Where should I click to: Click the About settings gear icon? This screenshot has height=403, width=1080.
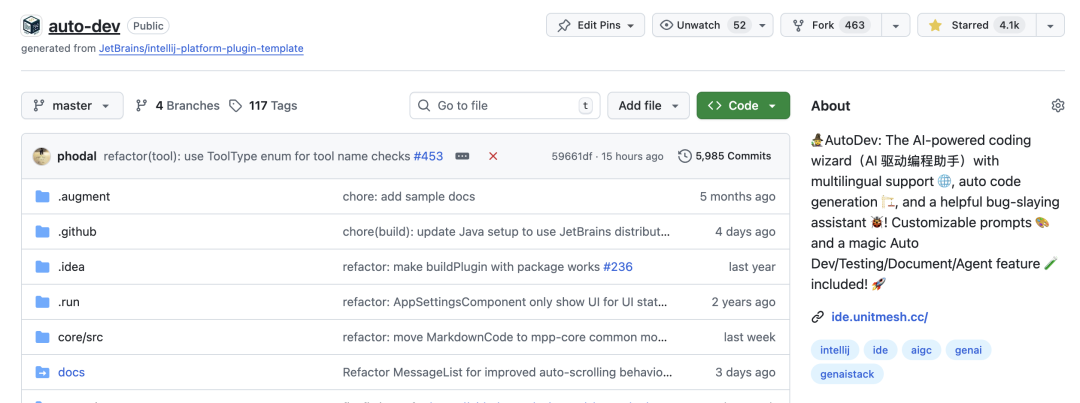pyautogui.click(x=1058, y=106)
